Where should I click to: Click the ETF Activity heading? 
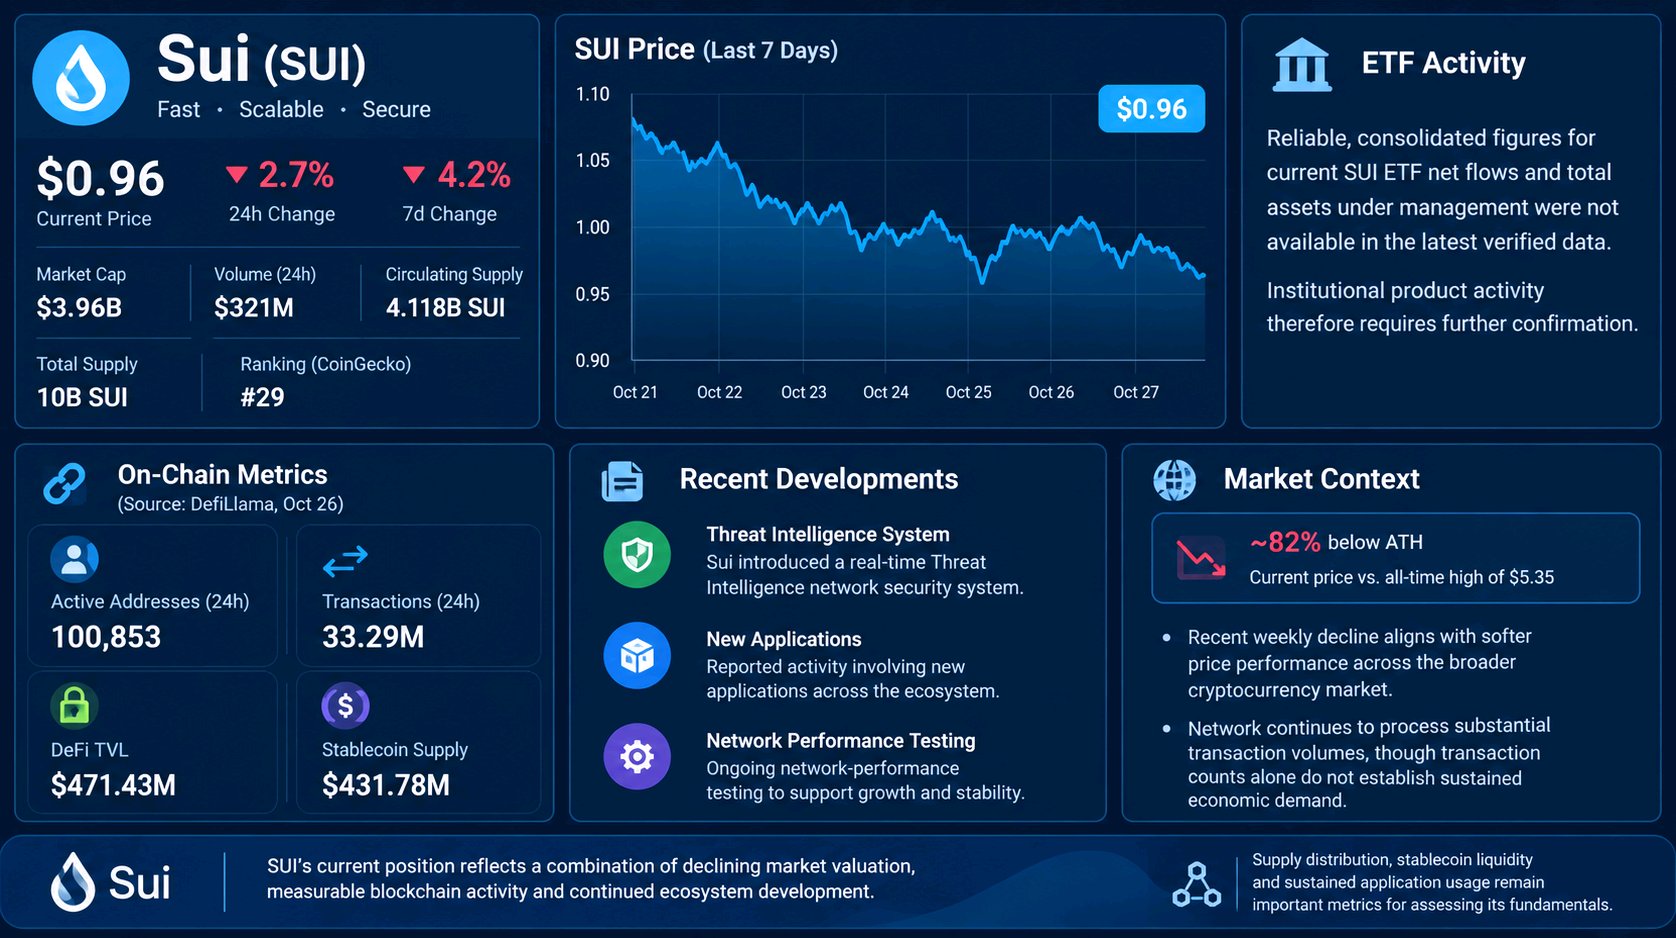[1443, 63]
